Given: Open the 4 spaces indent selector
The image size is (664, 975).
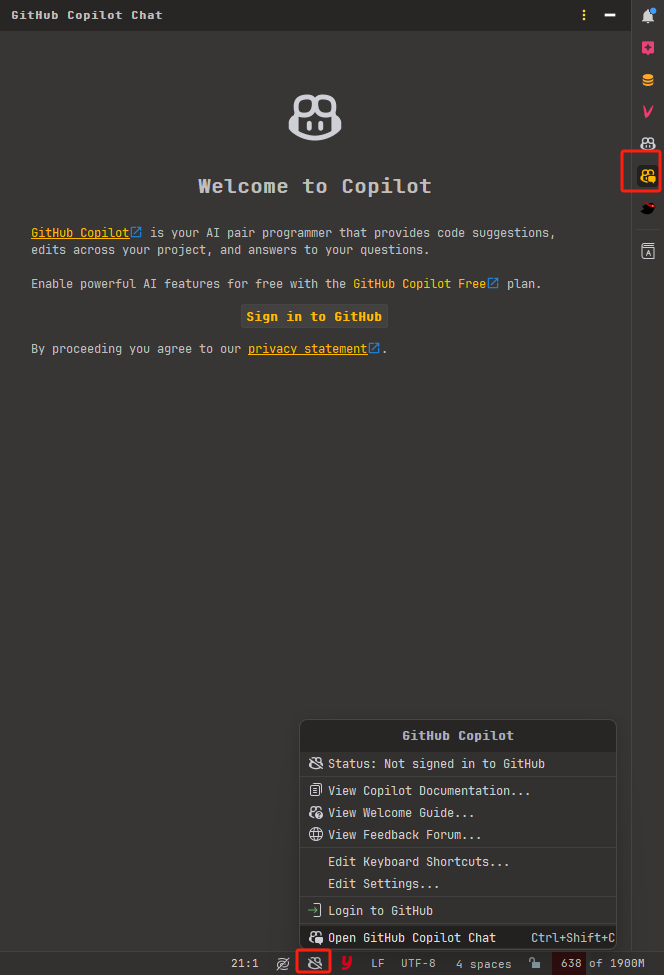Looking at the screenshot, I should [x=484, y=964].
